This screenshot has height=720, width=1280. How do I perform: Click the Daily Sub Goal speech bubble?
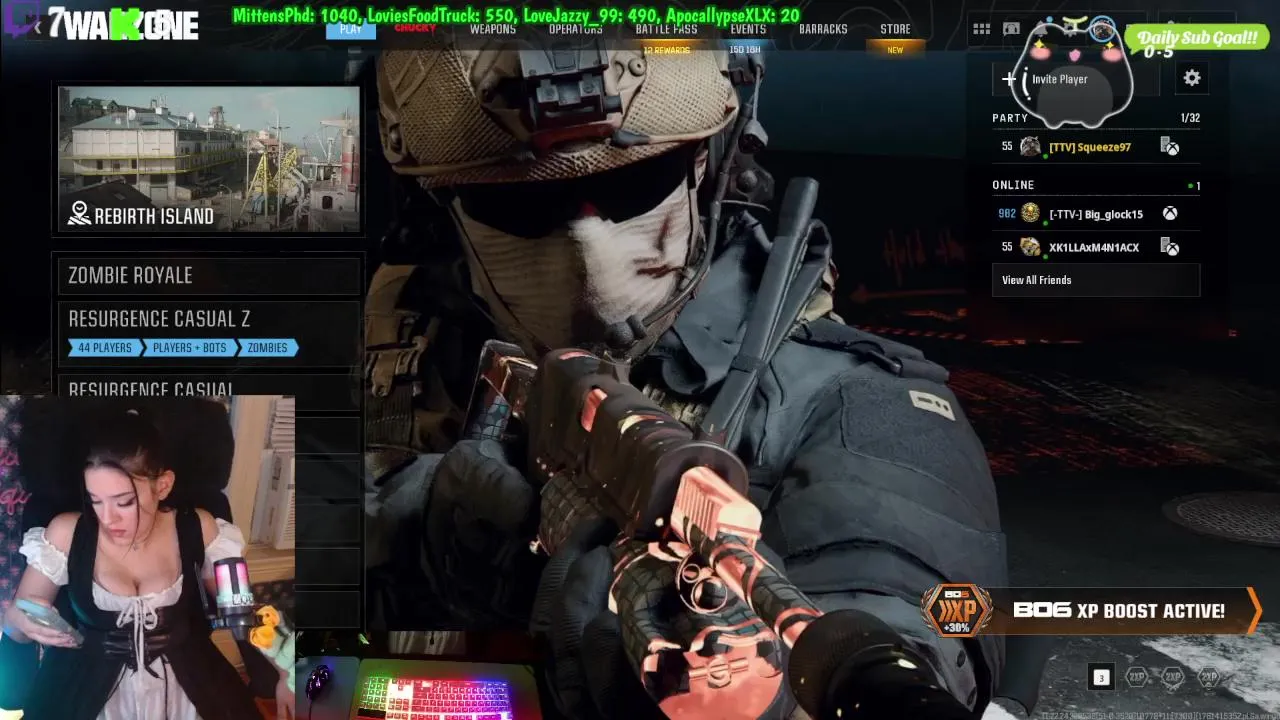coord(1196,39)
